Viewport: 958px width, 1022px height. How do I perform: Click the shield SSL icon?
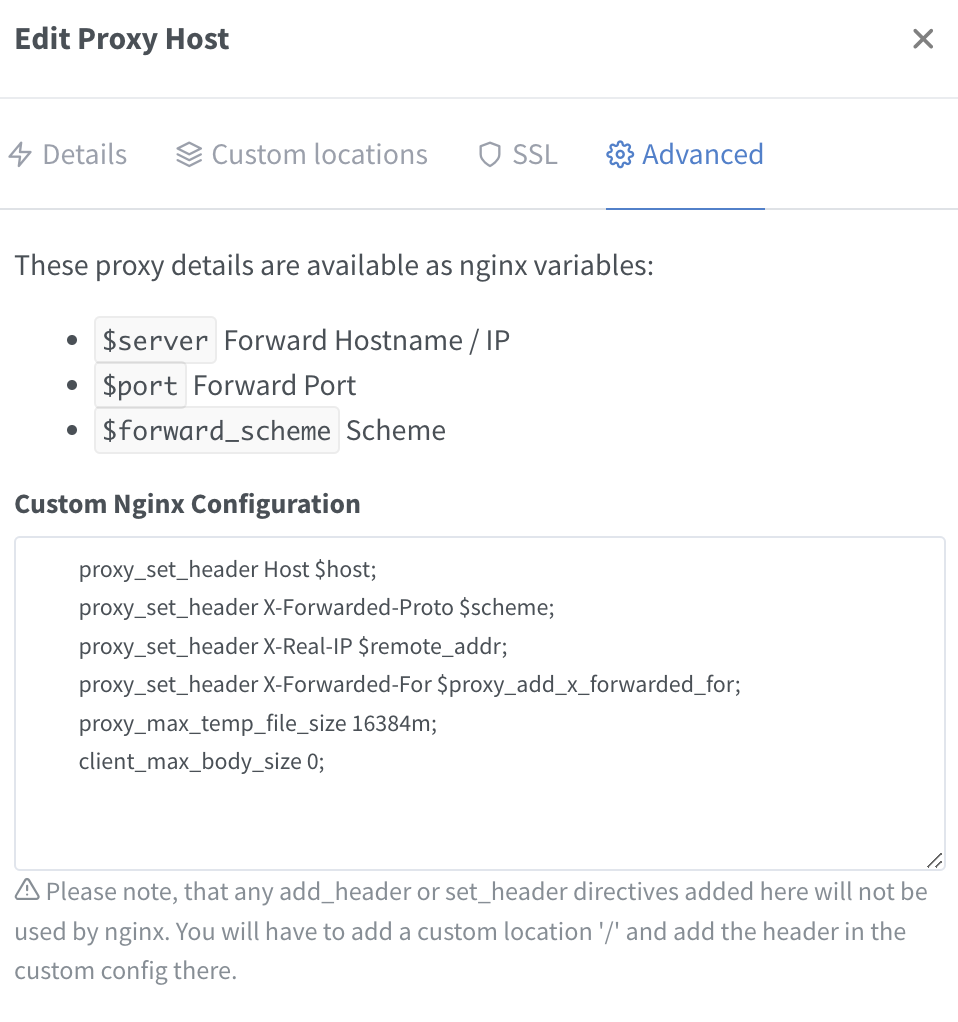[489, 154]
